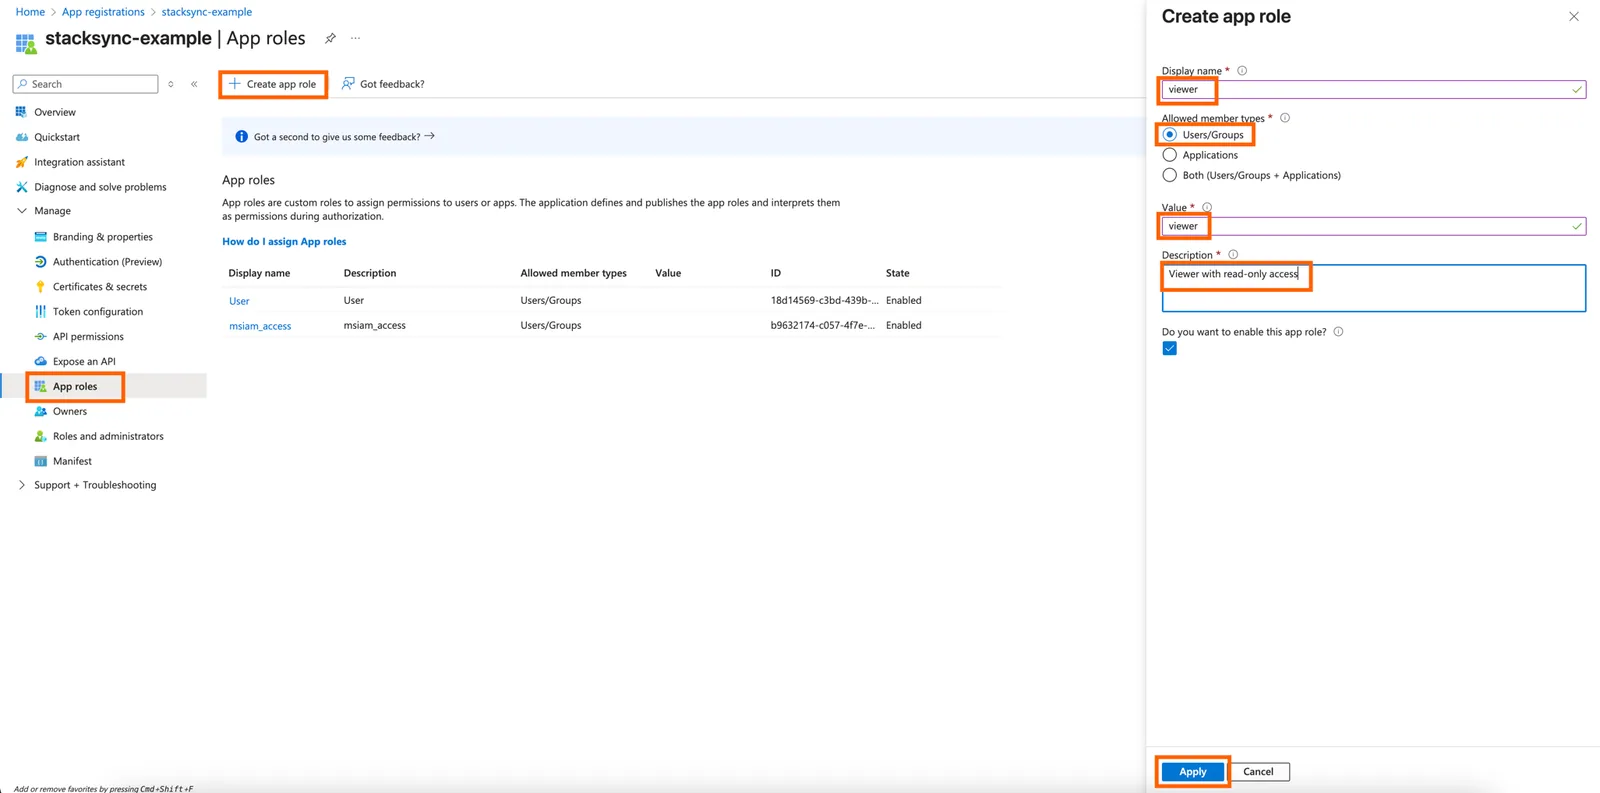Open How do I assign App roles
The height and width of the screenshot is (793, 1600).
tap(284, 241)
